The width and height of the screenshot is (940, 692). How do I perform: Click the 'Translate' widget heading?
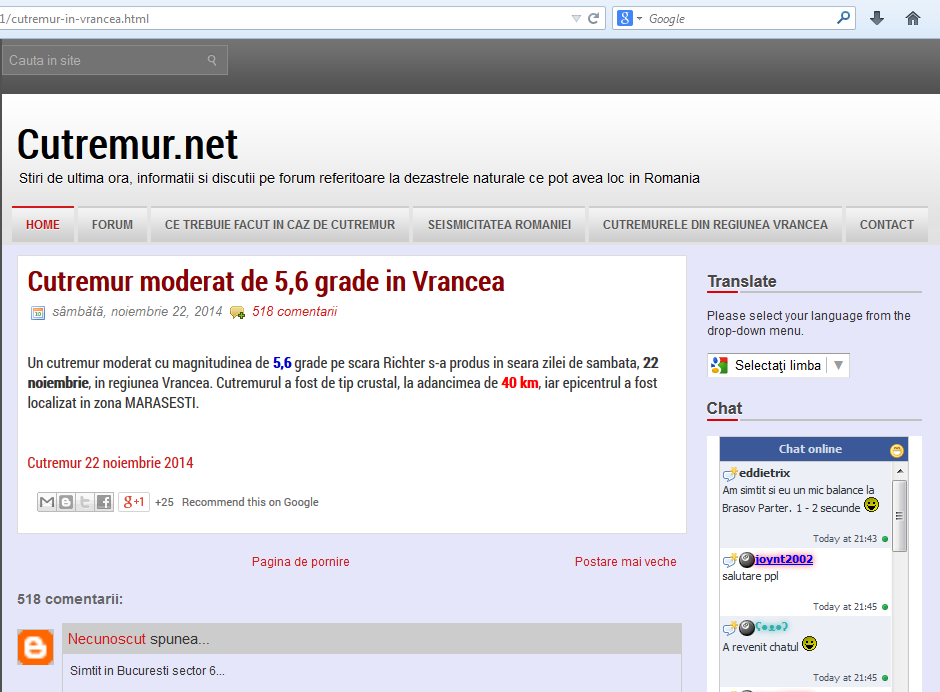coord(742,281)
